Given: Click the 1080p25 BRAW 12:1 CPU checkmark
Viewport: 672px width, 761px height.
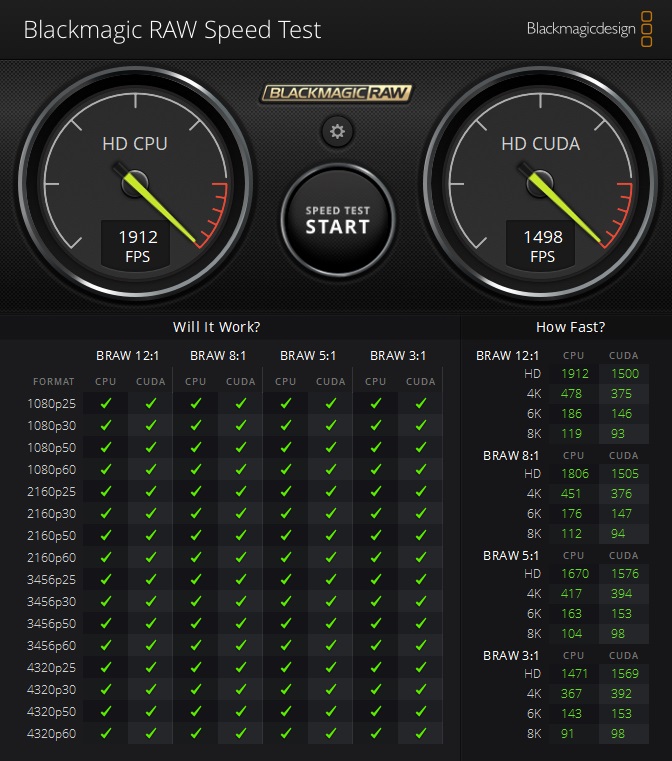Looking at the screenshot, I should 106,403.
